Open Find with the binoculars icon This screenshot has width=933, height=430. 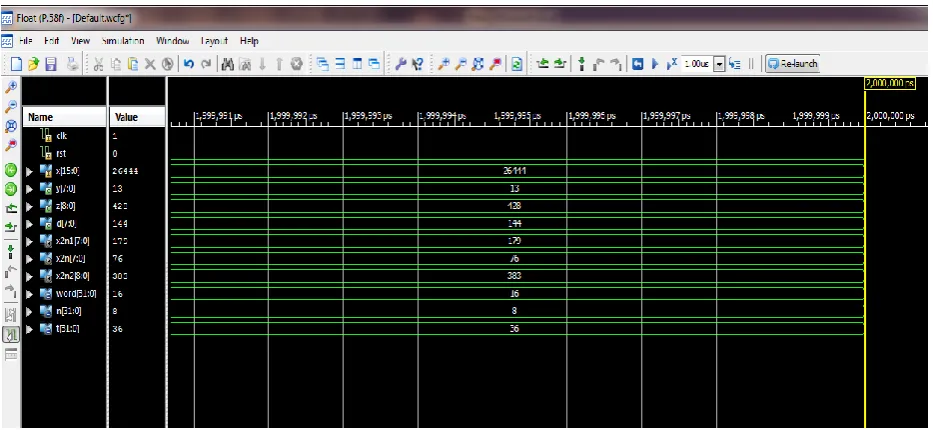point(227,64)
